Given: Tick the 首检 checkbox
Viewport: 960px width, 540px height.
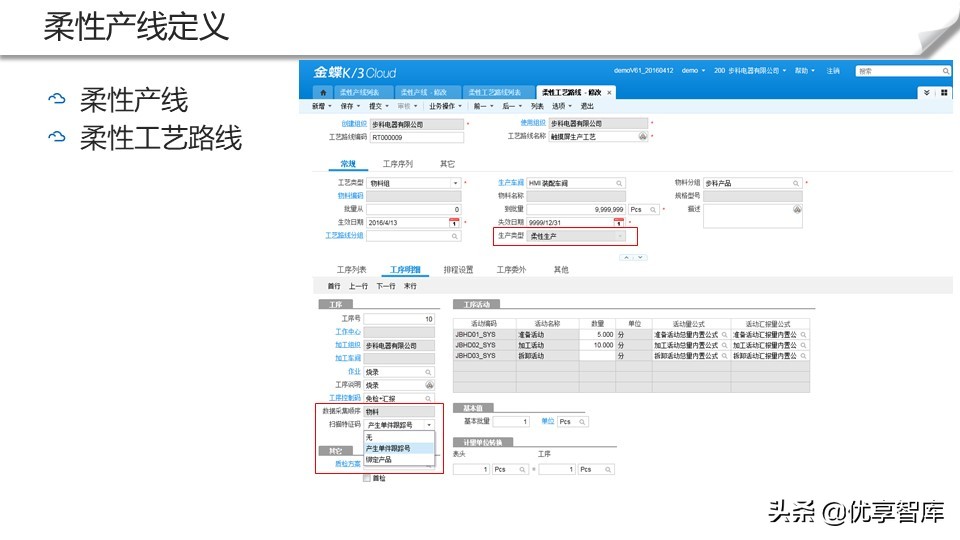Looking at the screenshot, I should [367, 479].
